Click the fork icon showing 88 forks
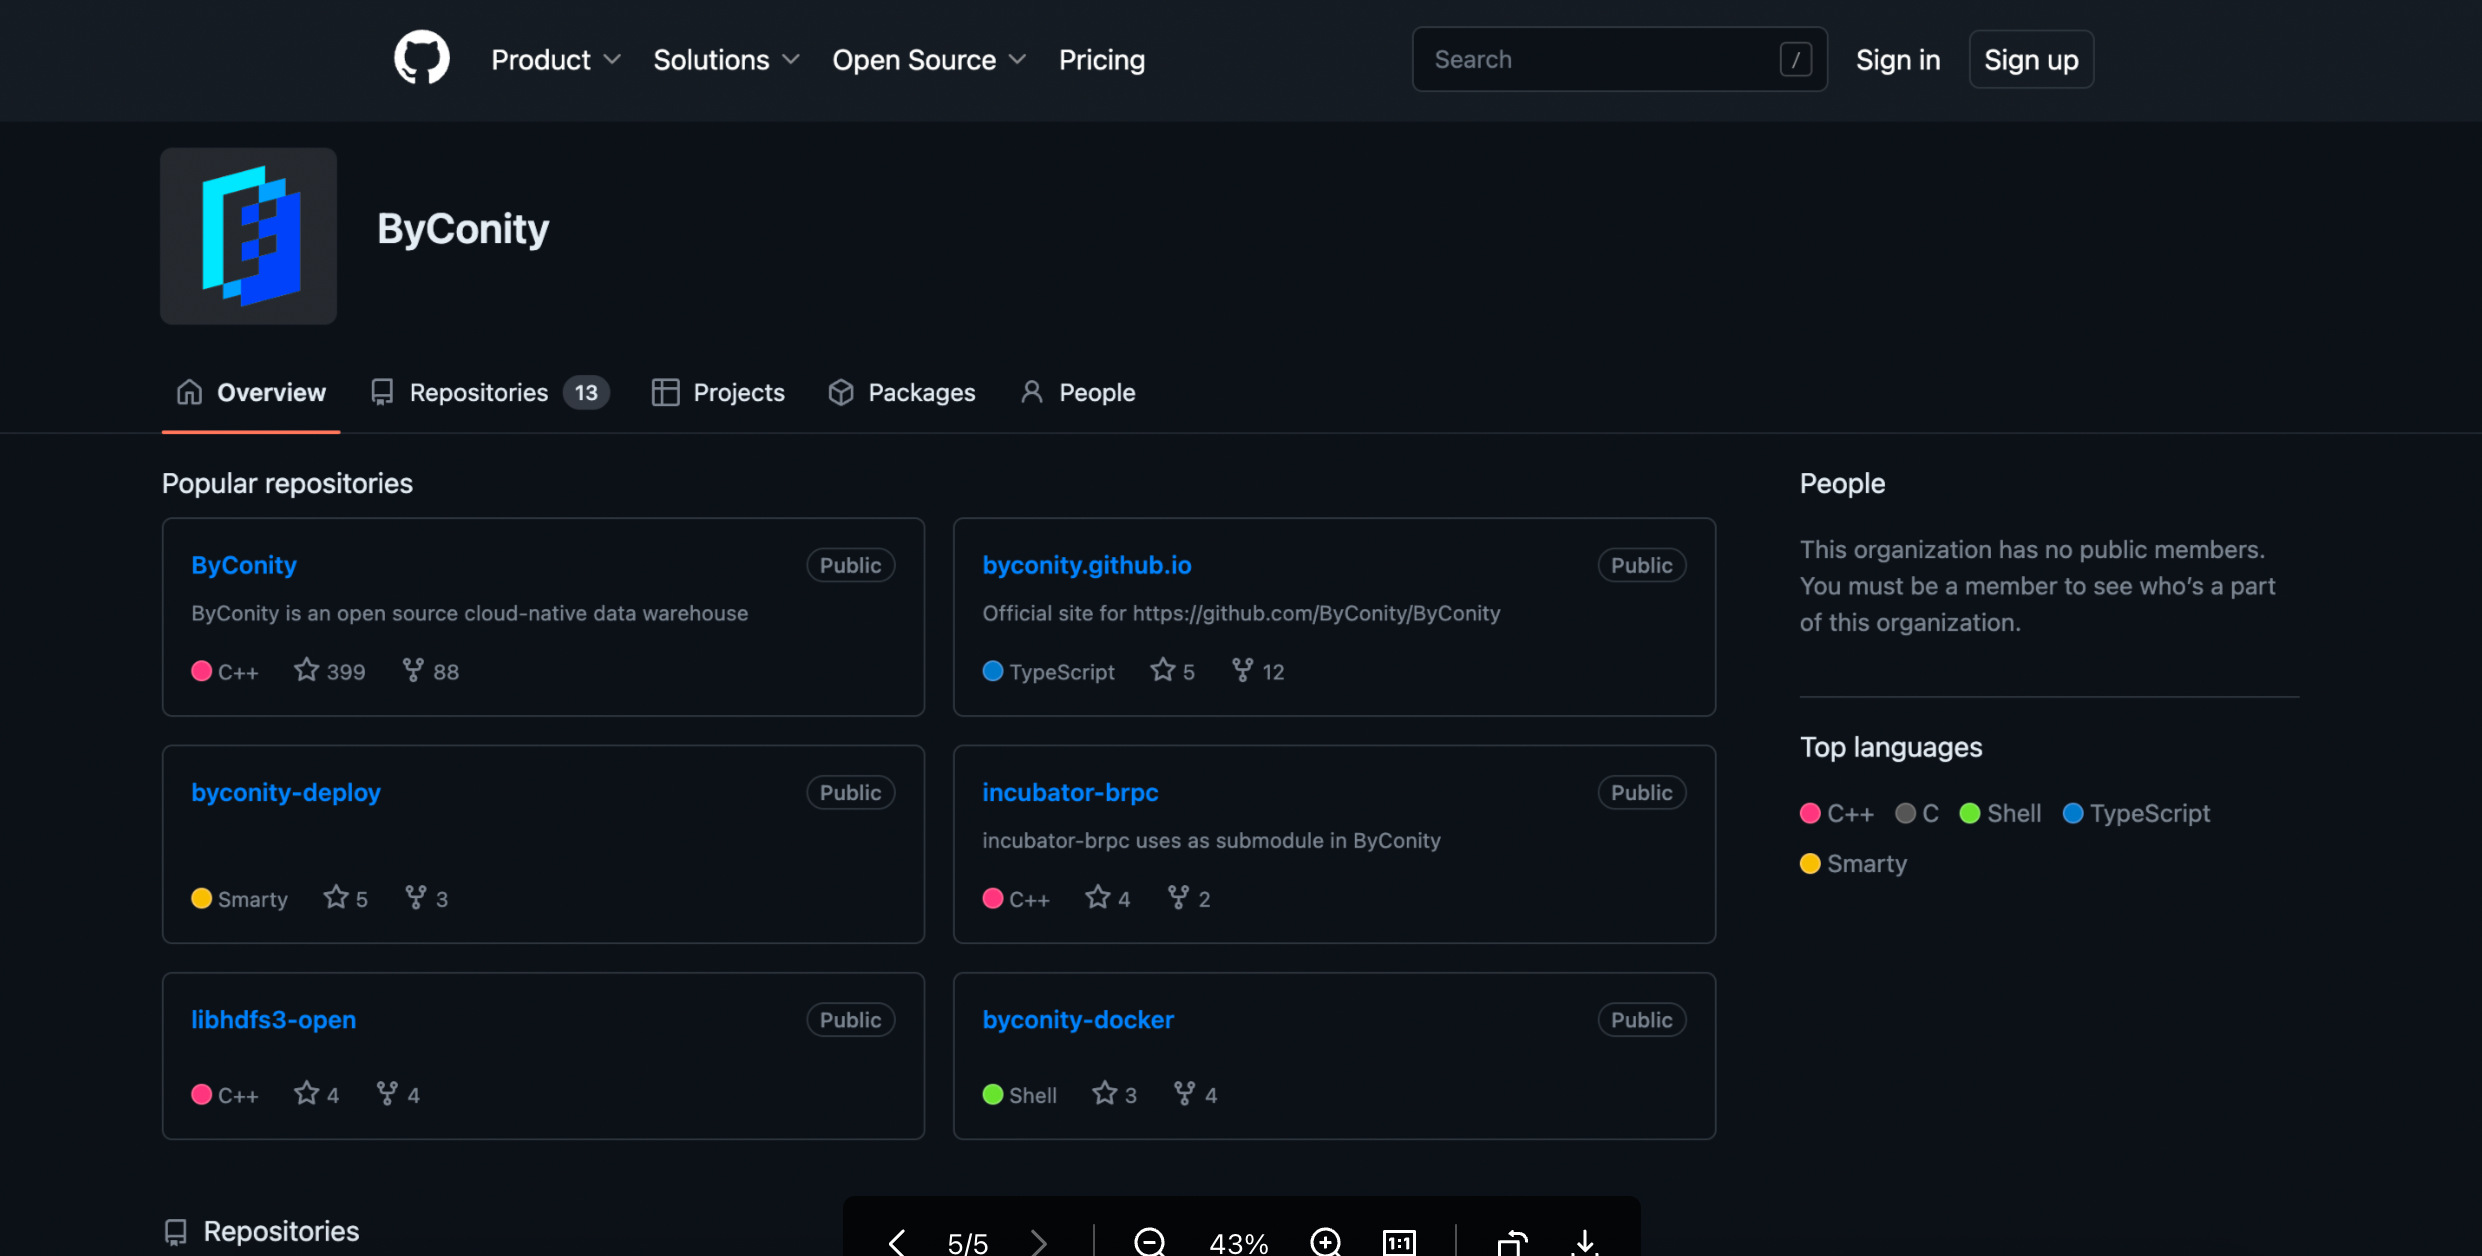This screenshot has width=2482, height=1256. click(412, 670)
